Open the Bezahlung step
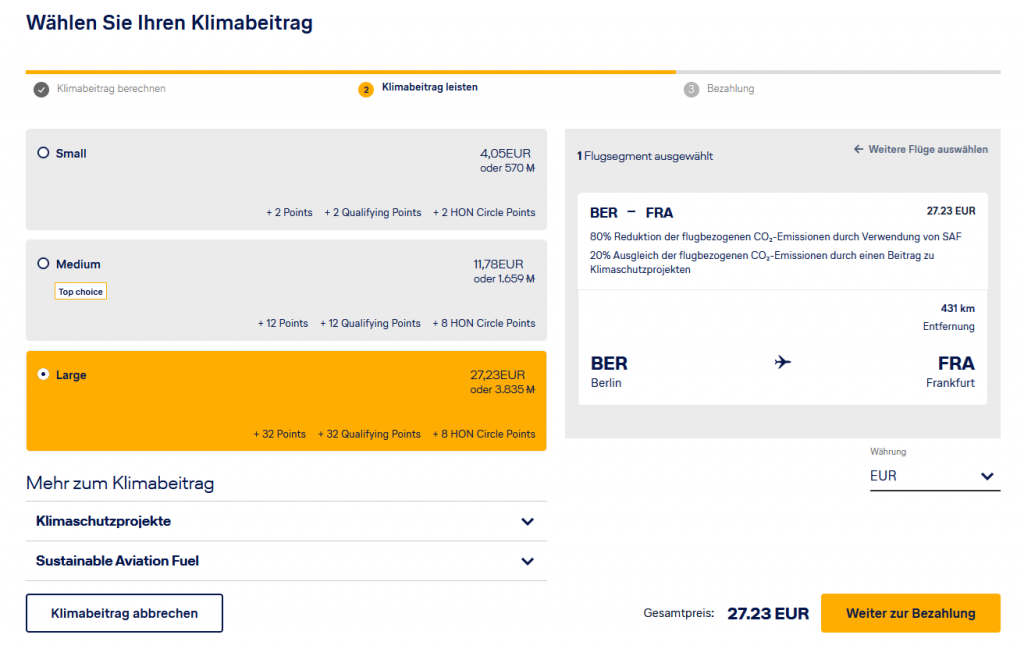 [x=730, y=89]
